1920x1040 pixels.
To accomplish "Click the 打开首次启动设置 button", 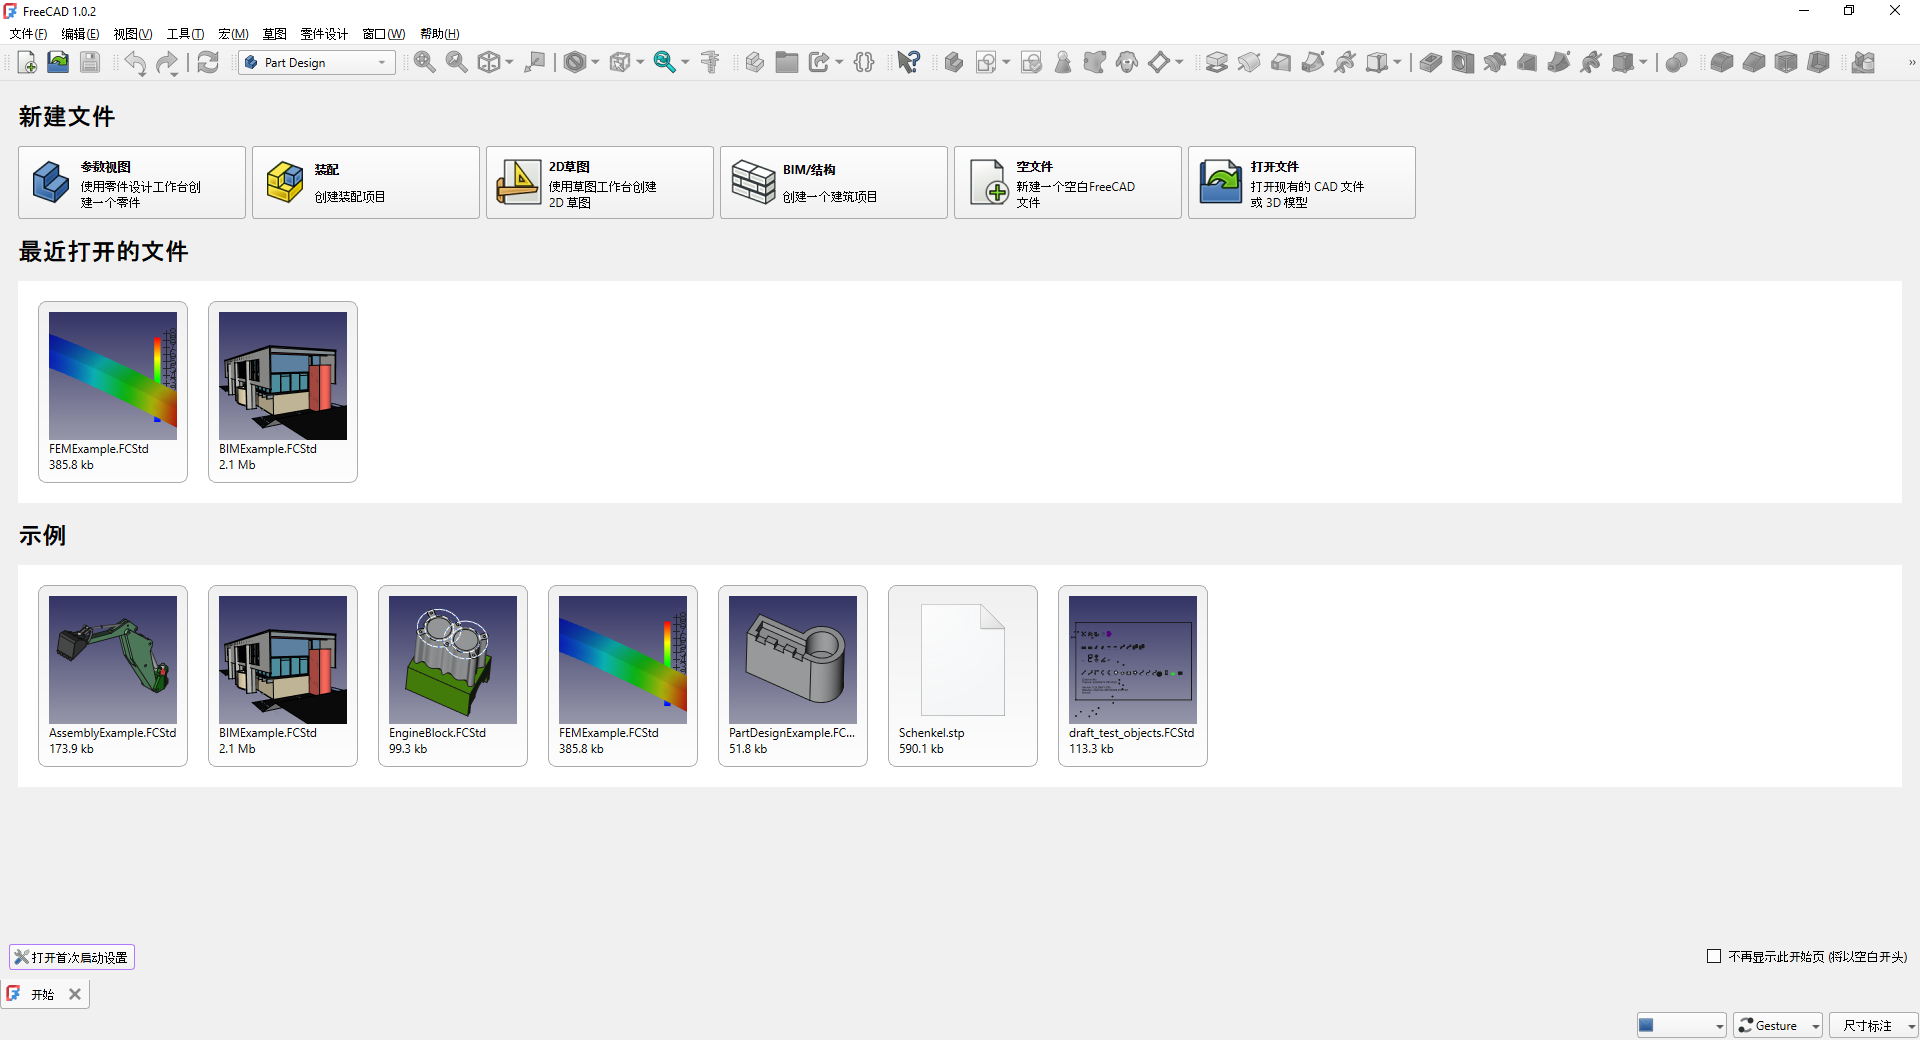I will tap(72, 957).
